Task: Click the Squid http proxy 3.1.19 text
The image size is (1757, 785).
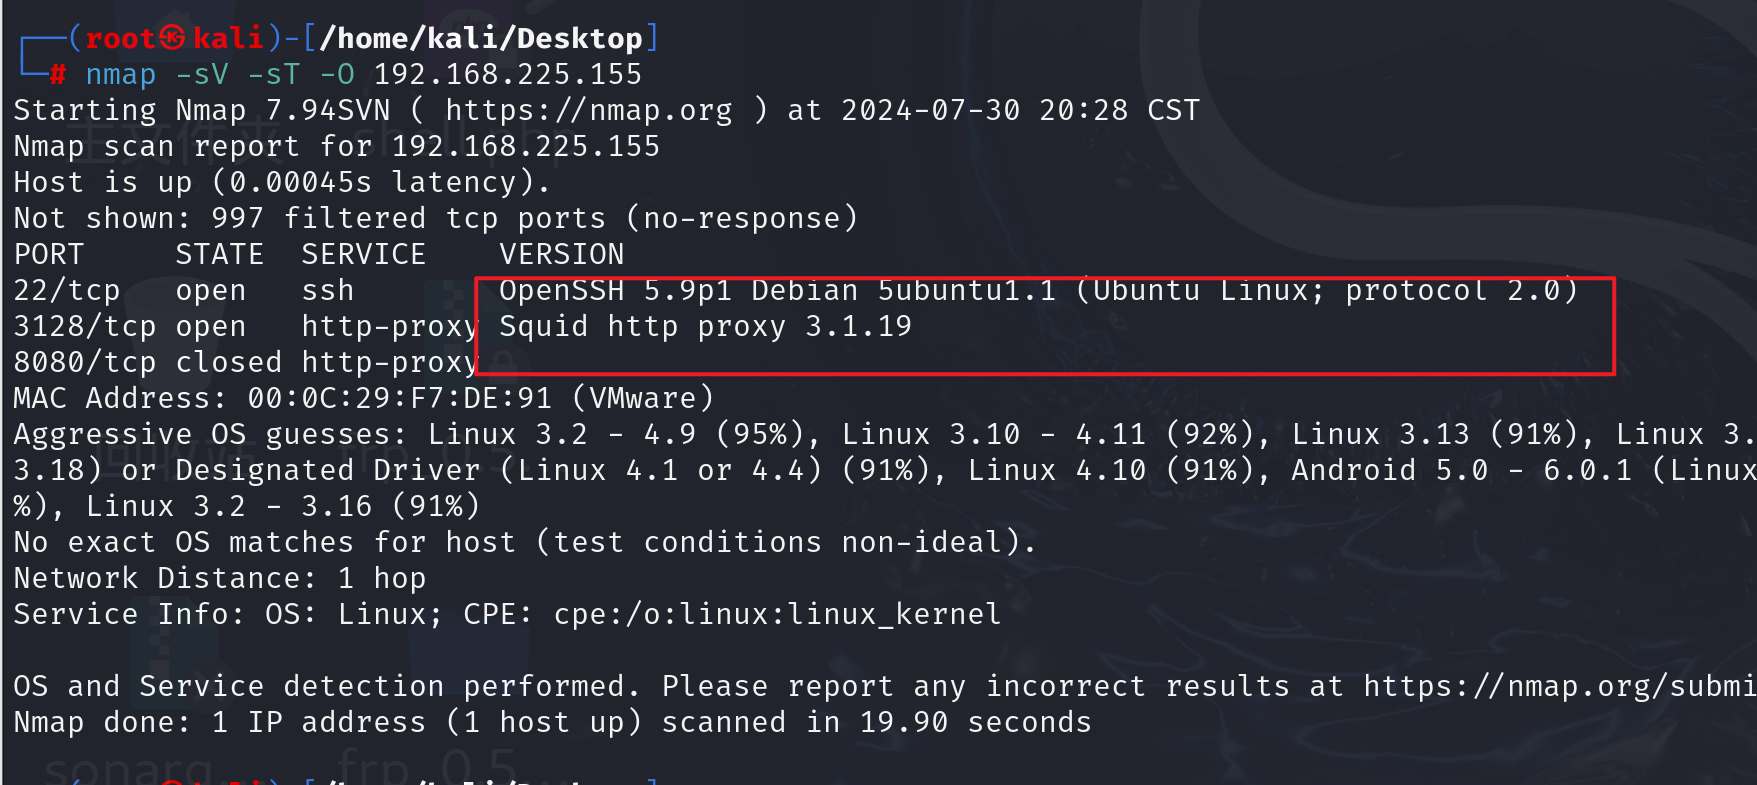Action: (705, 327)
